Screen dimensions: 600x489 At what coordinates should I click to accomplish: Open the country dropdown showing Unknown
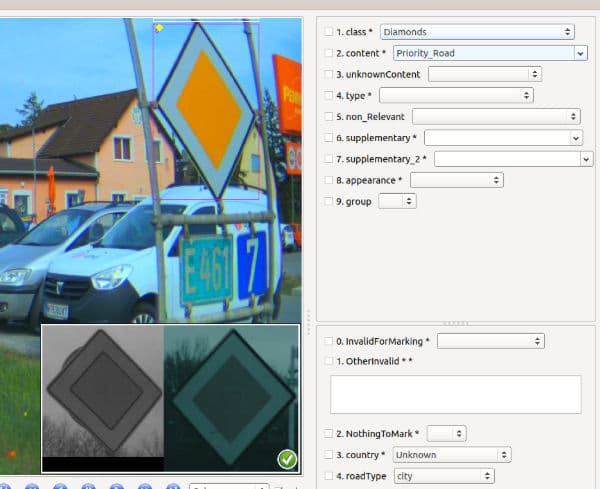pyautogui.click(x=452, y=455)
